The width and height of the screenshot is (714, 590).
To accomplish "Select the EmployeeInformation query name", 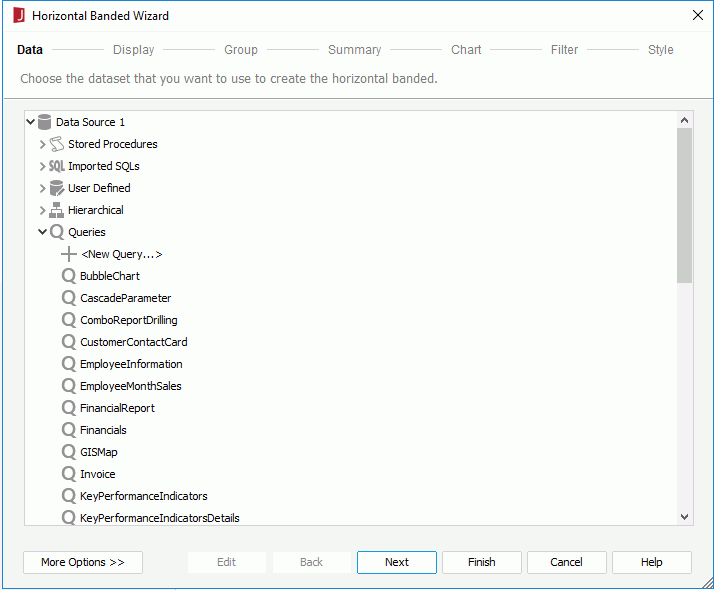I will (131, 364).
